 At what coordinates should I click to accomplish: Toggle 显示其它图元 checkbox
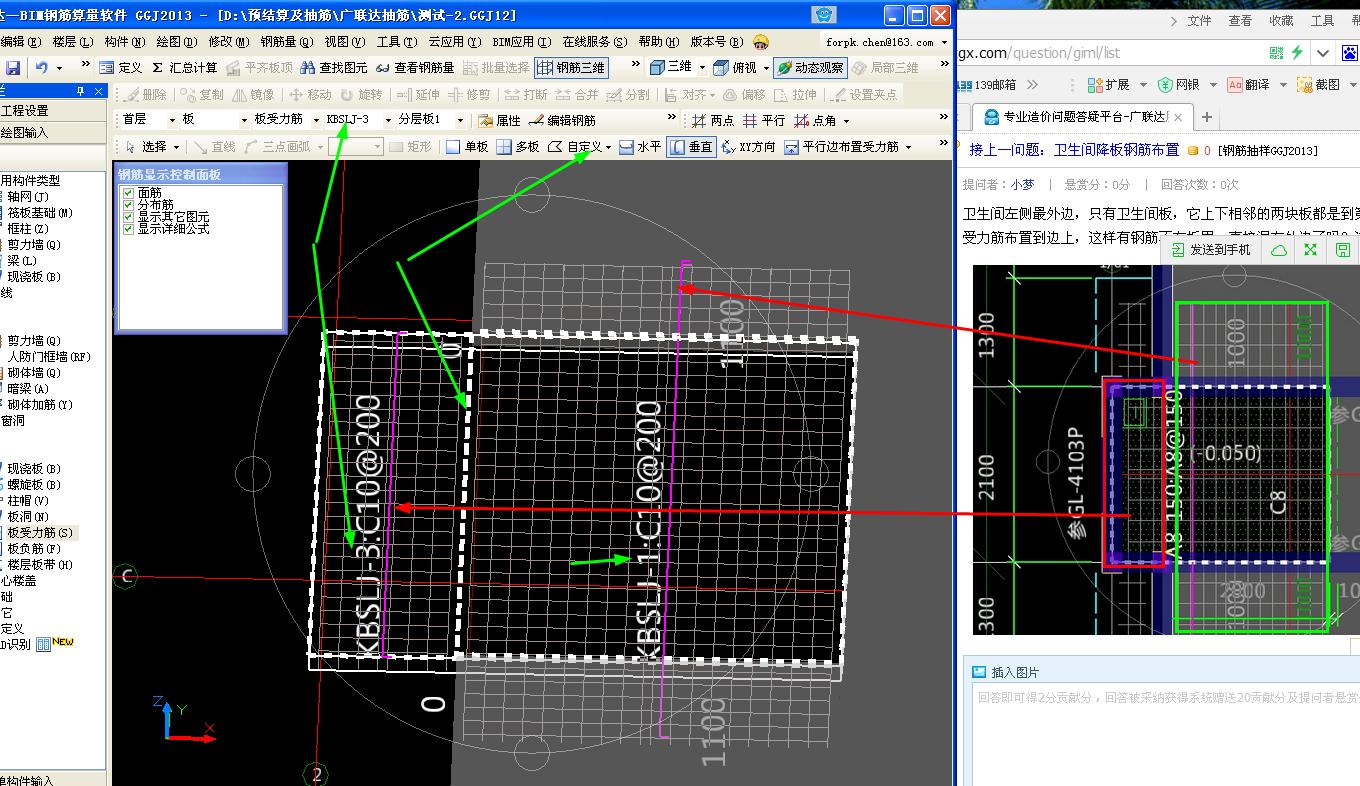point(127,217)
